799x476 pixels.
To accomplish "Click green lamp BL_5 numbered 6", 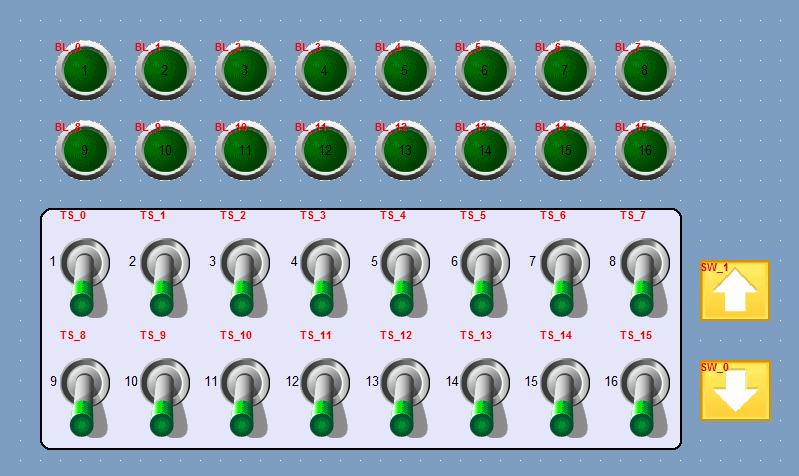I will tap(485, 70).
